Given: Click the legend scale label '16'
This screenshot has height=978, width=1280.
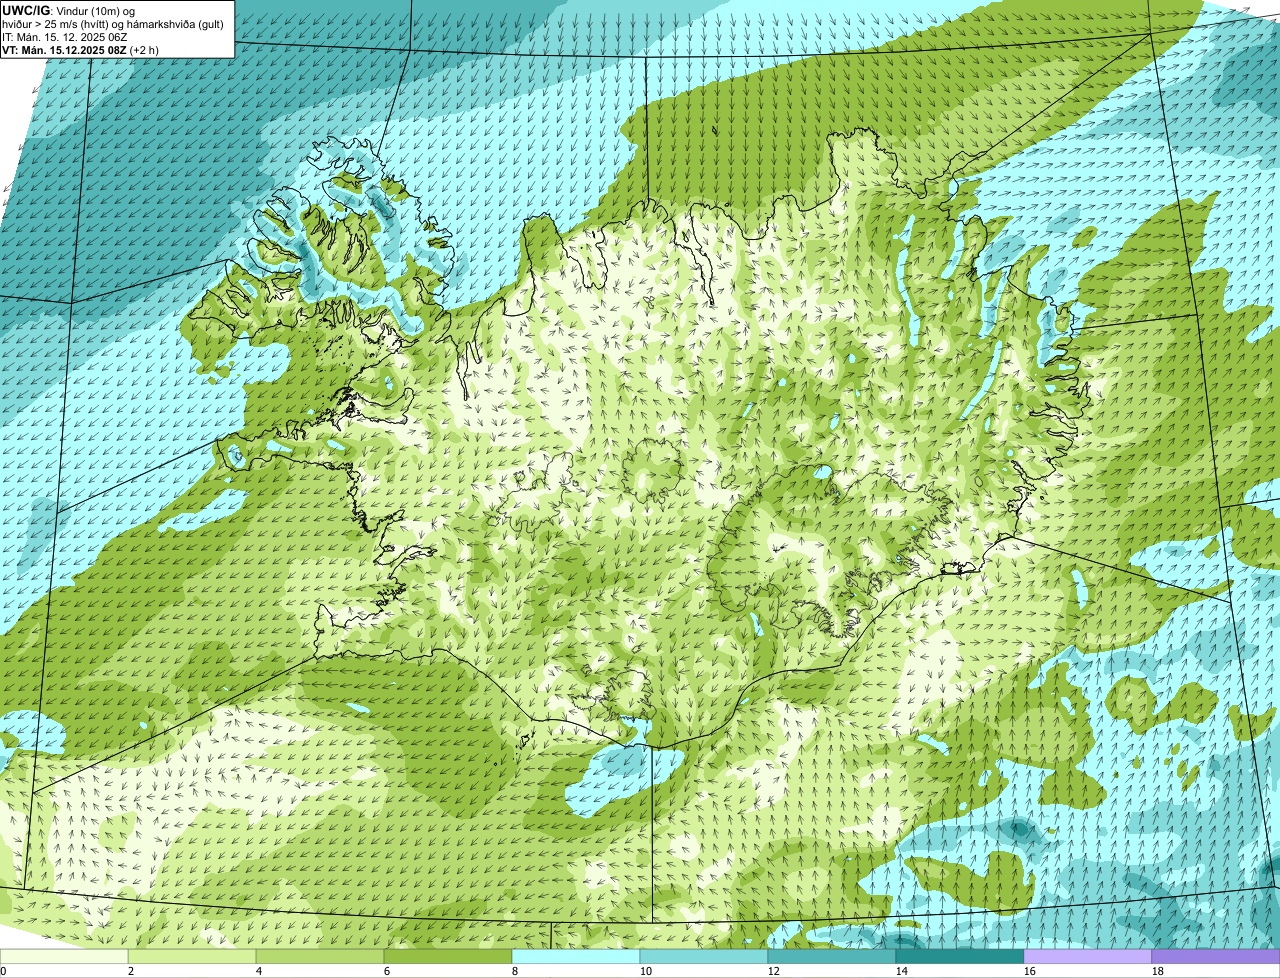Looking at the screenshot, I should 1030,971.
